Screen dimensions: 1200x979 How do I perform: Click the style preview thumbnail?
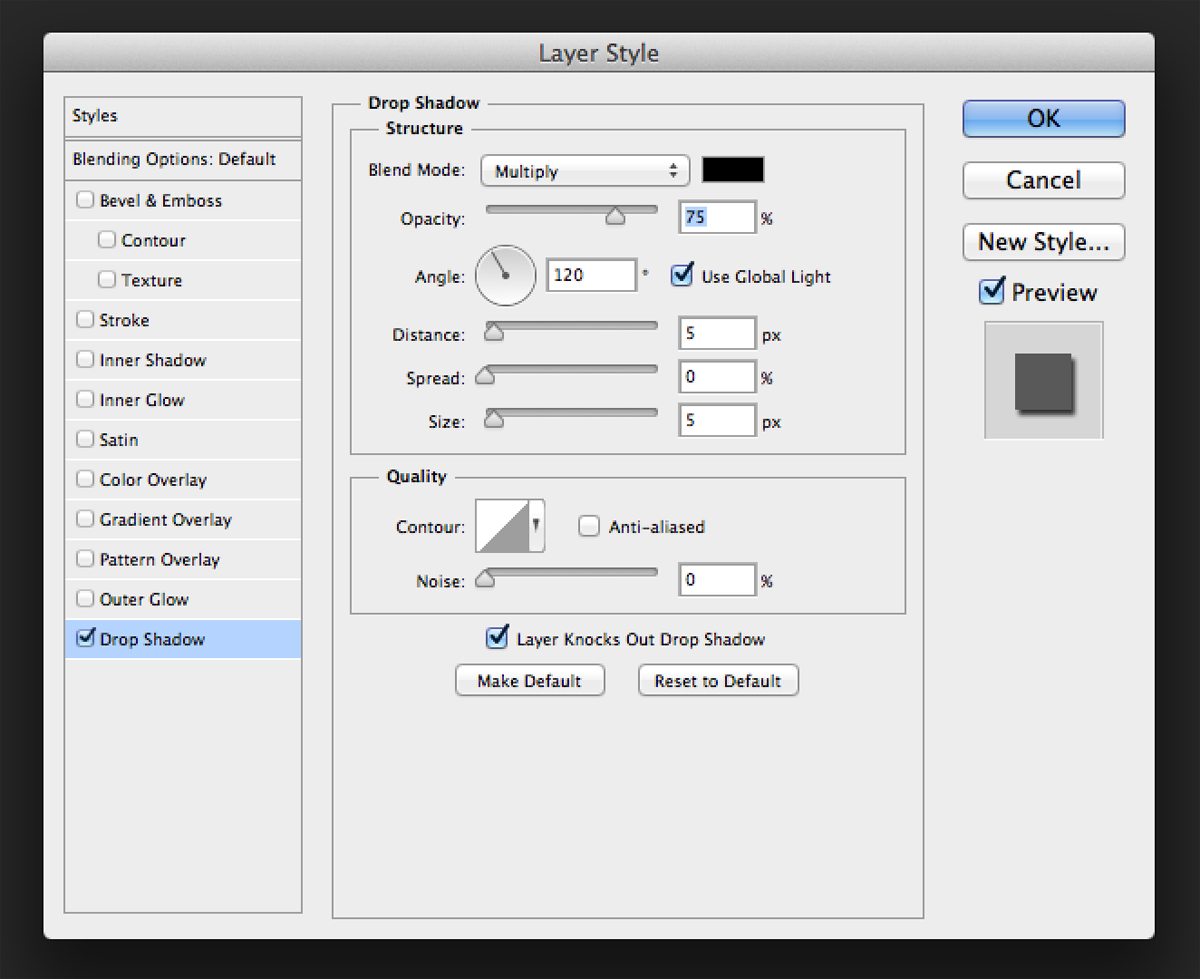coord(1044,380)
